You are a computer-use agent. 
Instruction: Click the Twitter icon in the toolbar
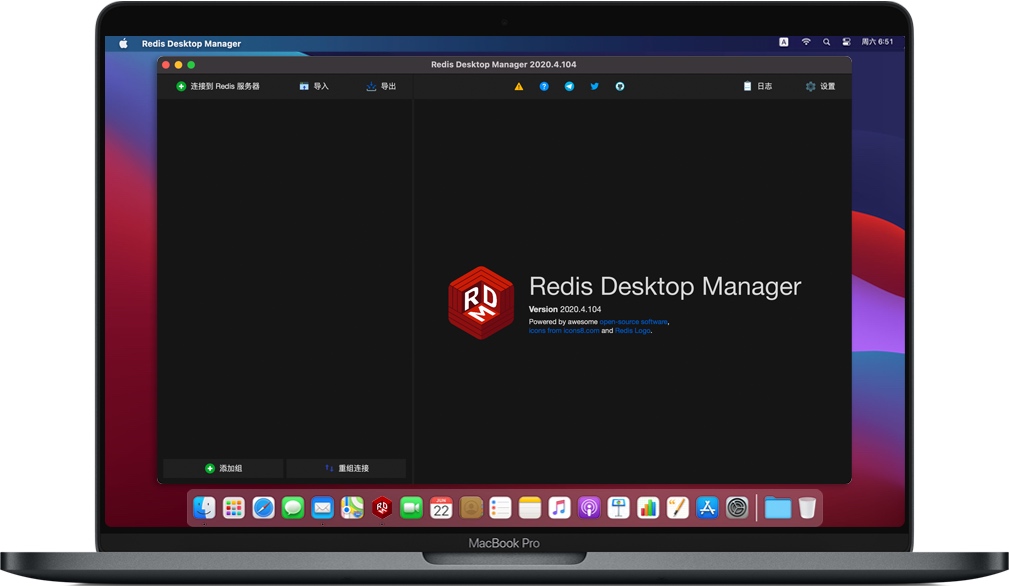point(593,86)
